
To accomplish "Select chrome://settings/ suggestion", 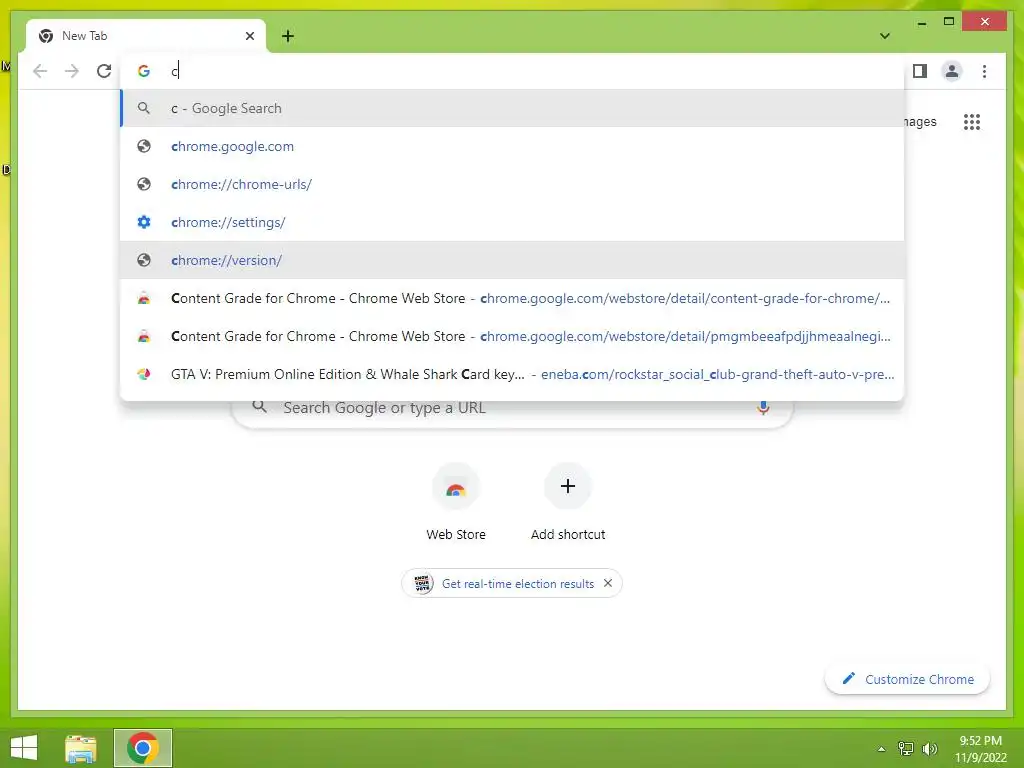I will point(513,222).
